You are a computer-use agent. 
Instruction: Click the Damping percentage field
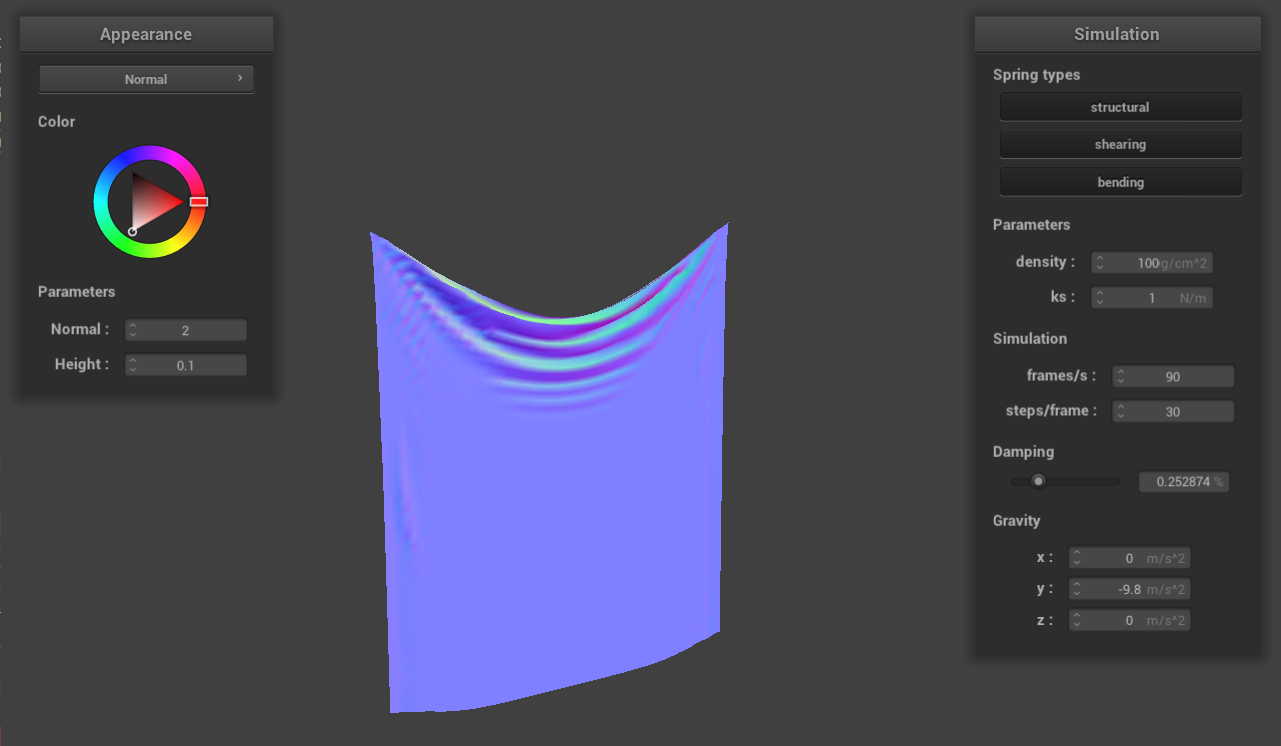click(x=1183, y=482)
